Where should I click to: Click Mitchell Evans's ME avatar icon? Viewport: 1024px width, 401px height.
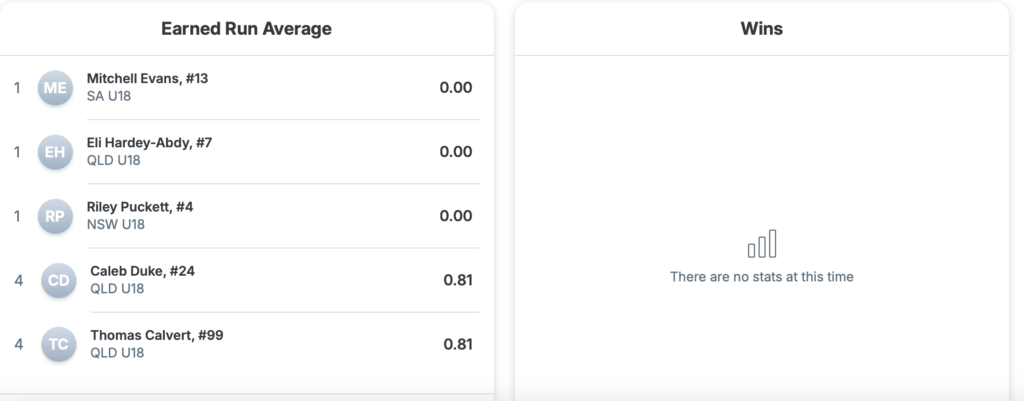55,88
